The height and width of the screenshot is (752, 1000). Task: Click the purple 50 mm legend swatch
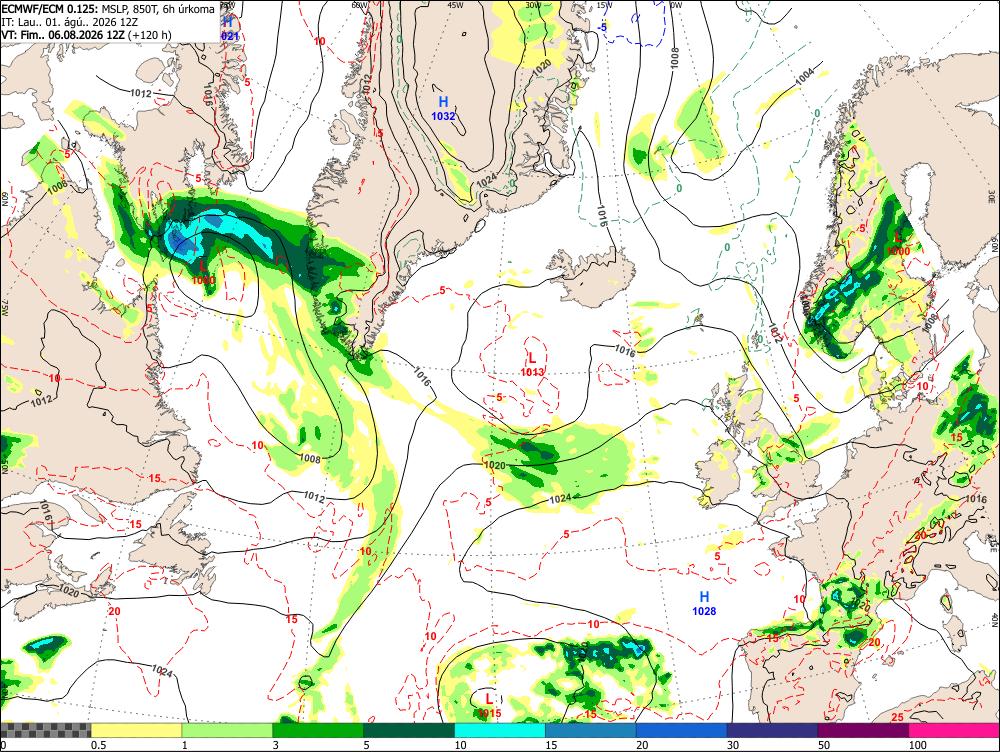[x=863, y=730]
